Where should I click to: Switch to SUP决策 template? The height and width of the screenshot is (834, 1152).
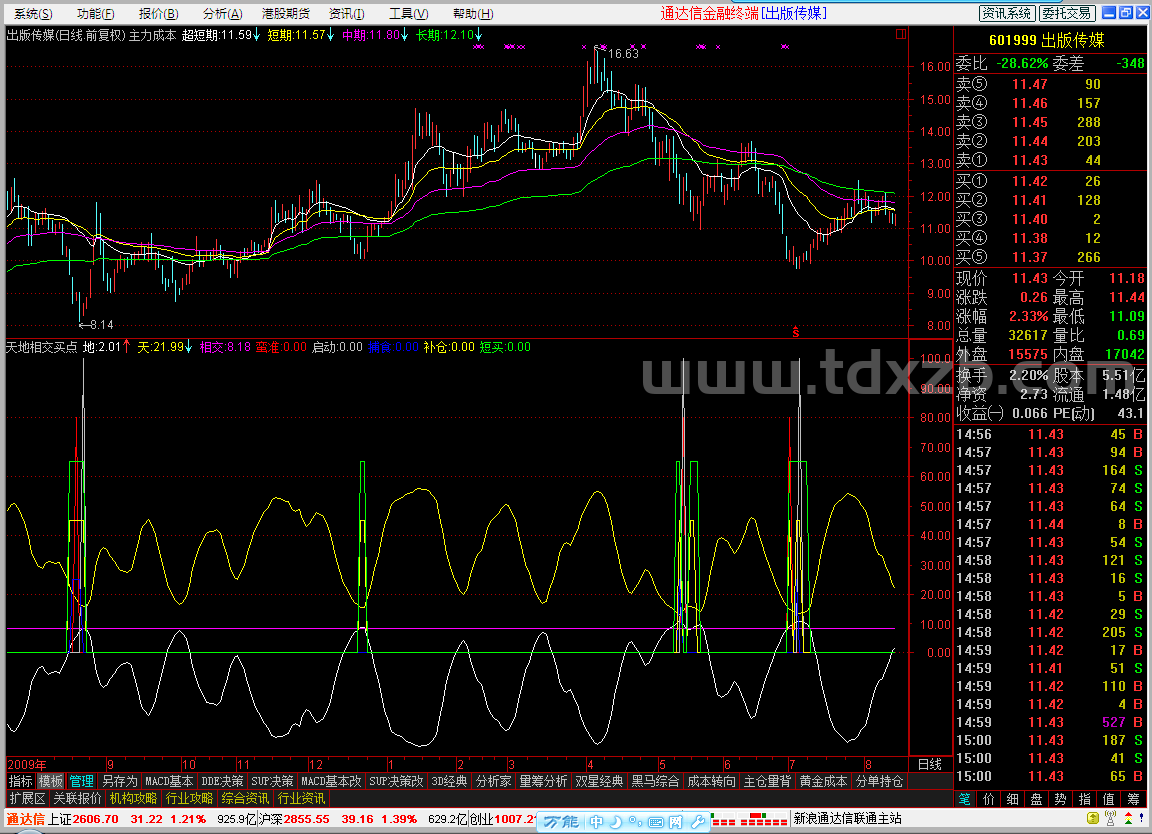coord(272,781)
